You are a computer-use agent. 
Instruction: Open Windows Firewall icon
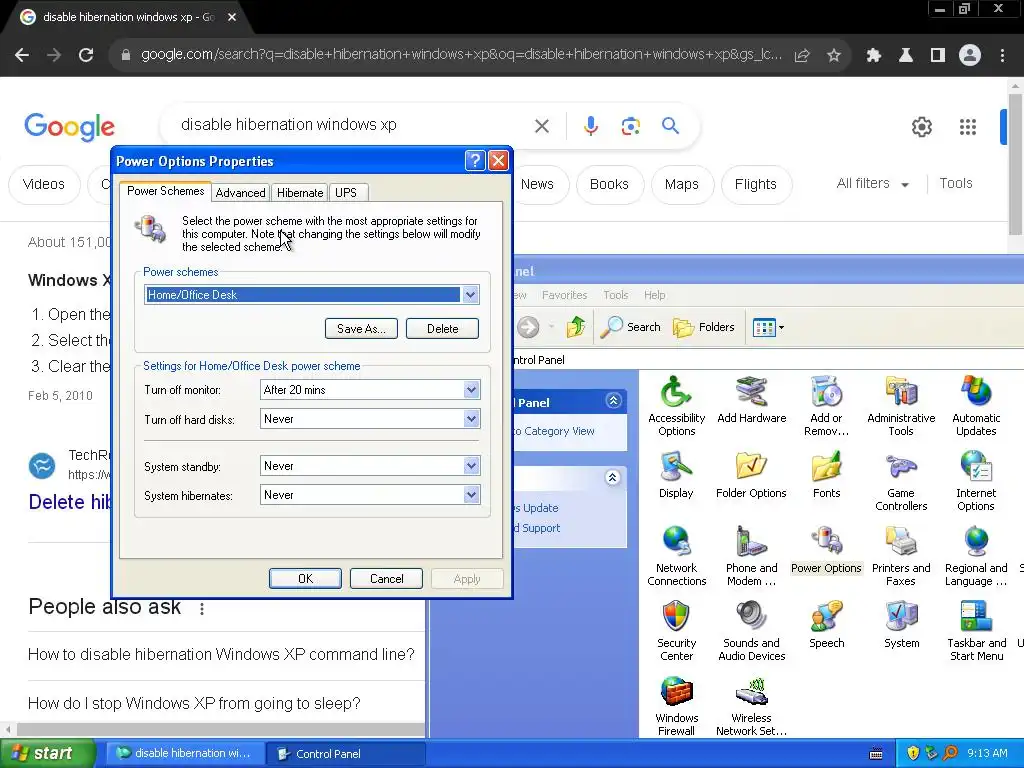pos(676,707)
